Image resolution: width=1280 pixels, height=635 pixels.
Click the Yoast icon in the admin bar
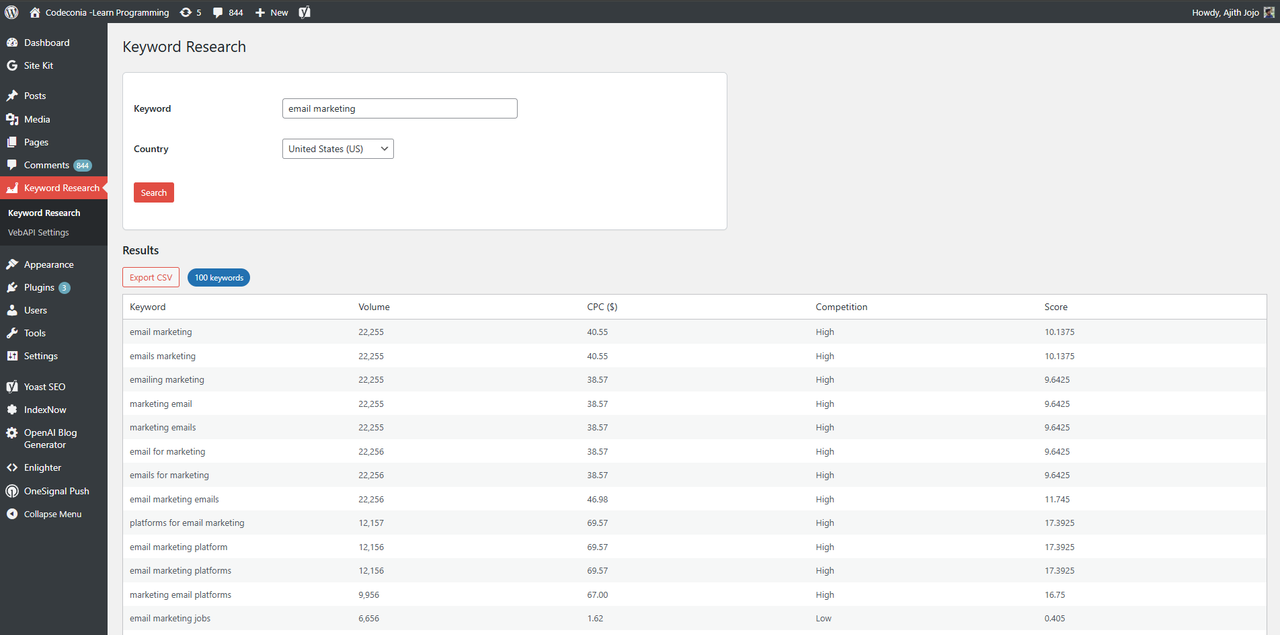tap(304, 12)
